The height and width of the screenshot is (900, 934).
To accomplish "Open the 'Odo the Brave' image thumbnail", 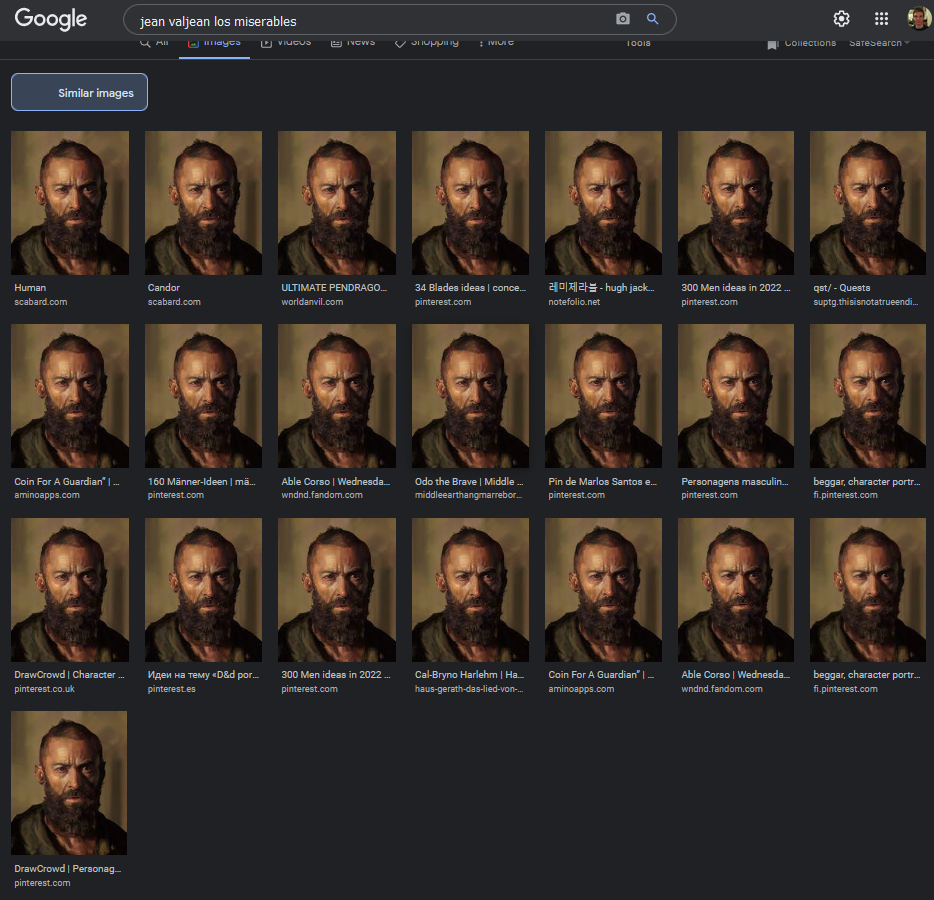I will coord(470,396).
